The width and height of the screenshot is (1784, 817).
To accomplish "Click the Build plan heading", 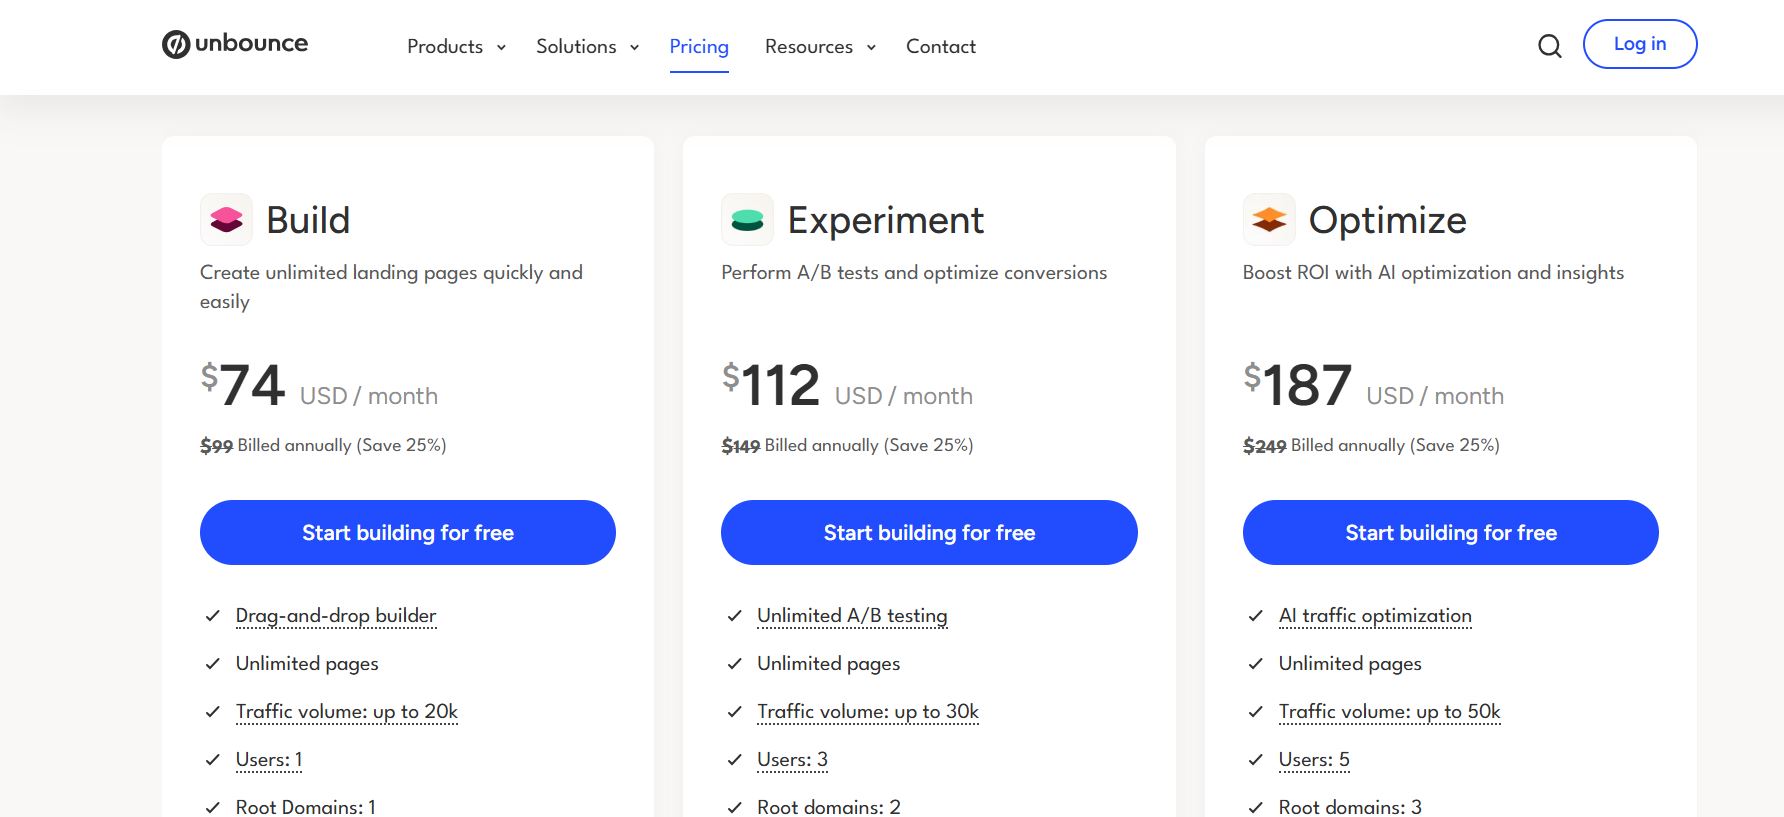I will (308, 220).
